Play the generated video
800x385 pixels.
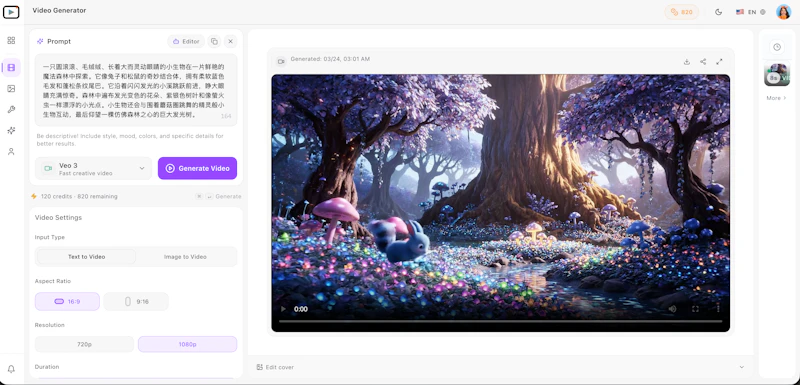[x=284, y=309]
